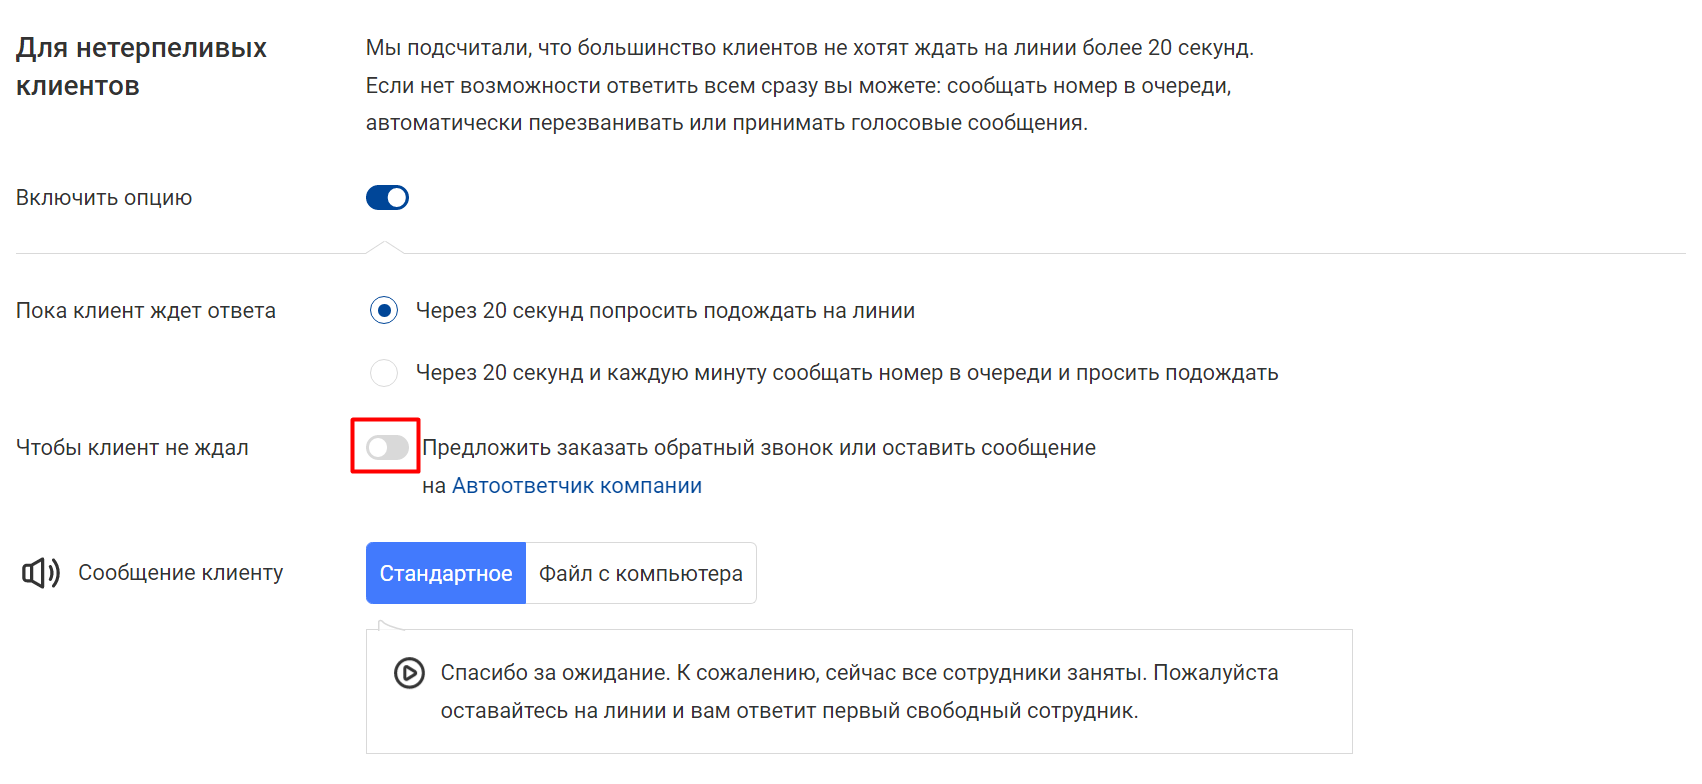Disable the Включить опцию switch
This screenshot has width=1702, height=784.
pos(387,198)
